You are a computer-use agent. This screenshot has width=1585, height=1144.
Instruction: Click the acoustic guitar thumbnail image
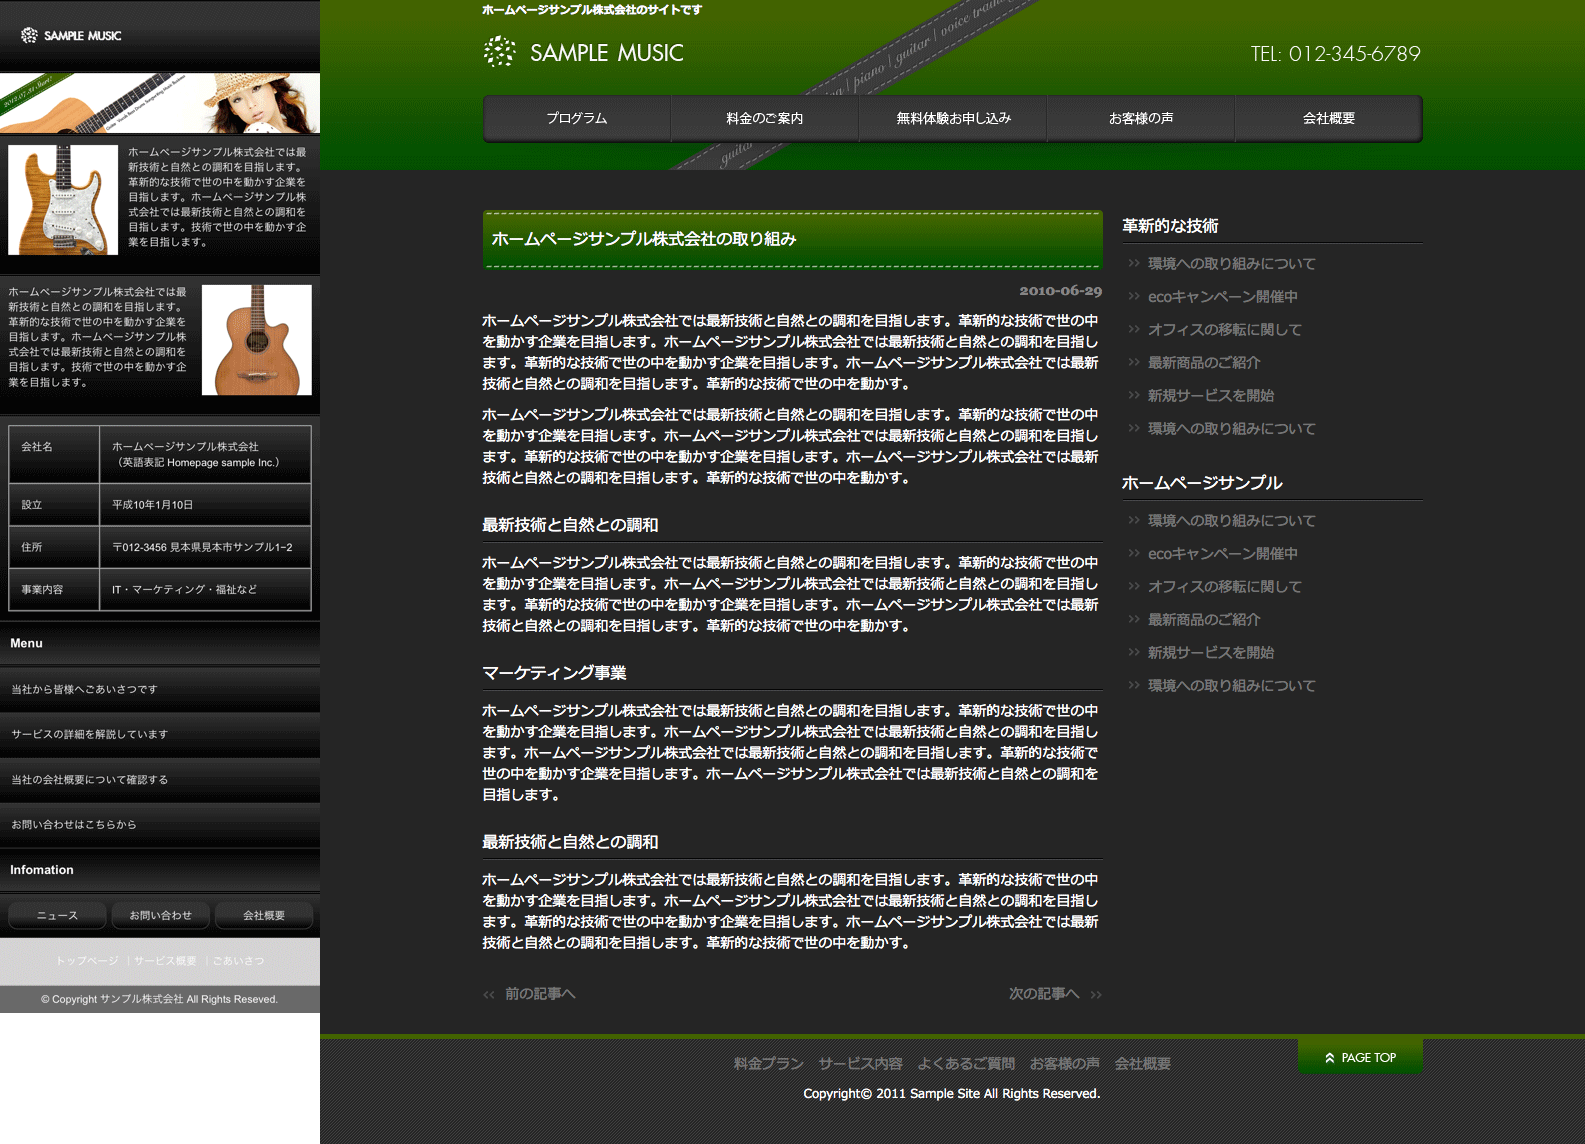(257, 340)
